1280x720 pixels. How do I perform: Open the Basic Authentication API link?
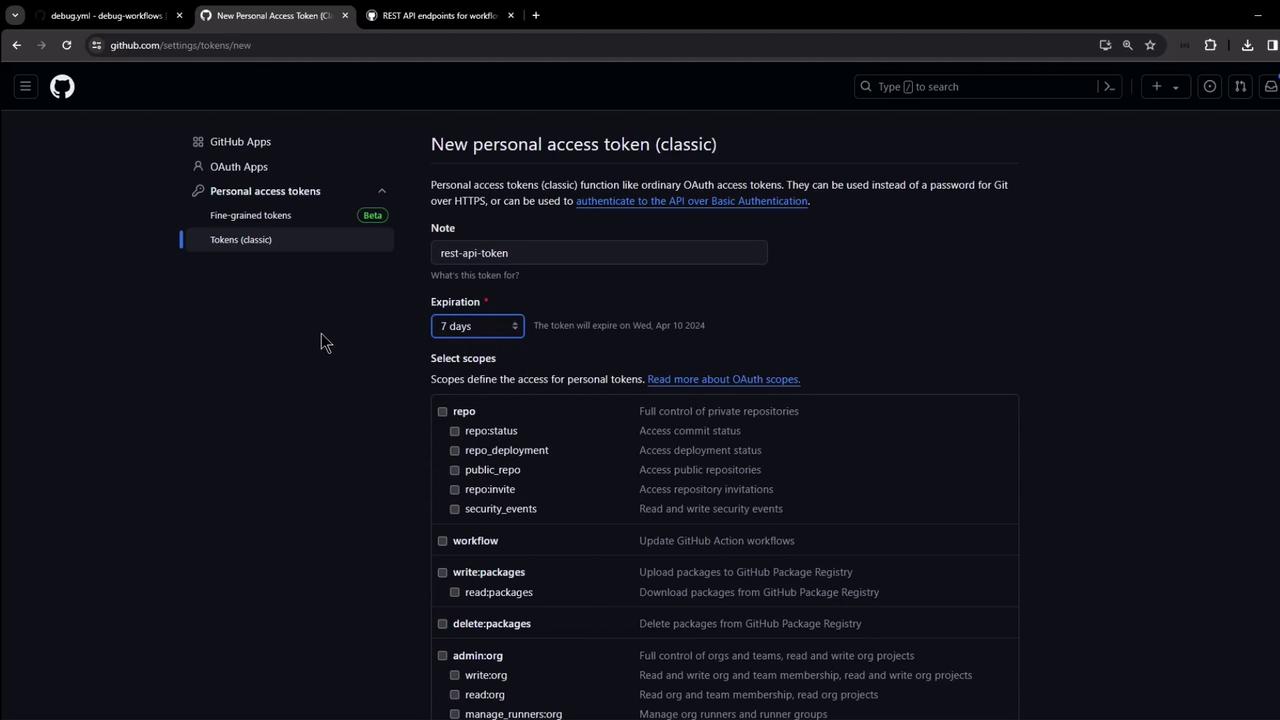[691, 201]
